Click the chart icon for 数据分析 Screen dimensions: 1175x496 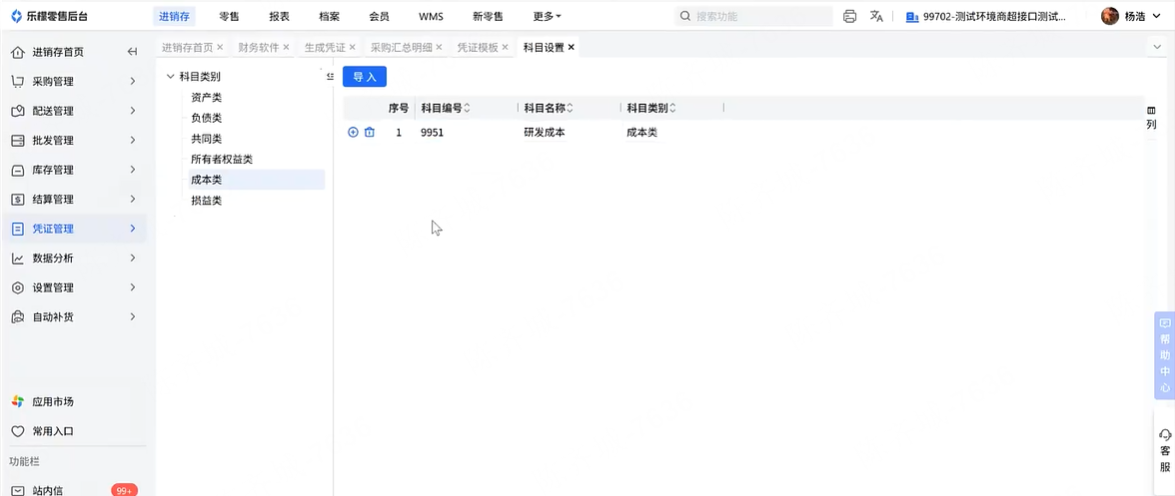(18, 258)
